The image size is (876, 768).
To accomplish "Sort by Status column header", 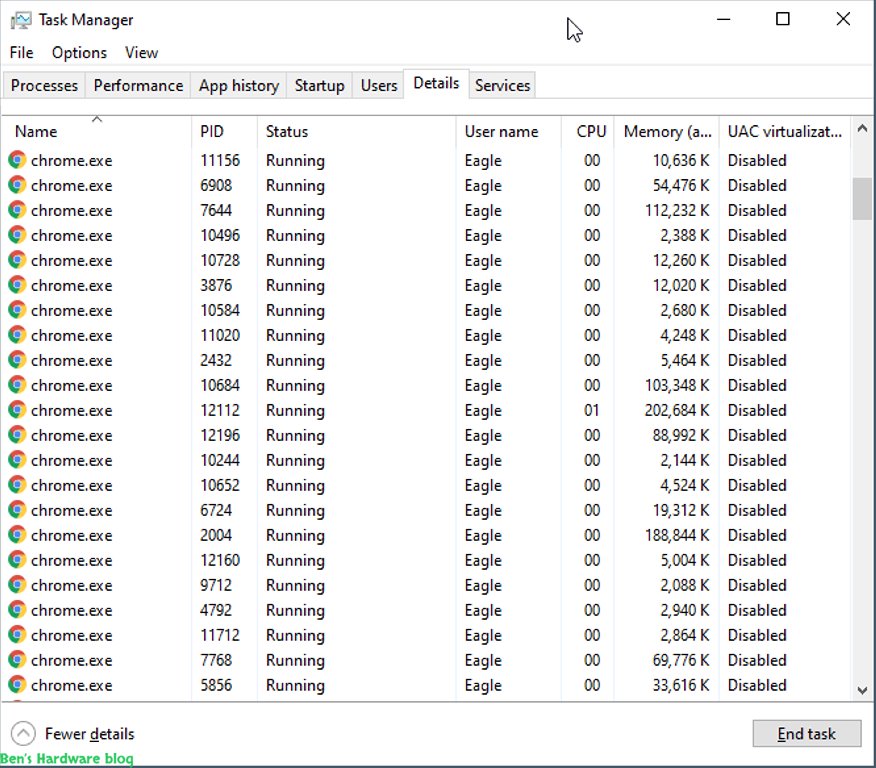I will pyautogui.click(x=356, y=131).
